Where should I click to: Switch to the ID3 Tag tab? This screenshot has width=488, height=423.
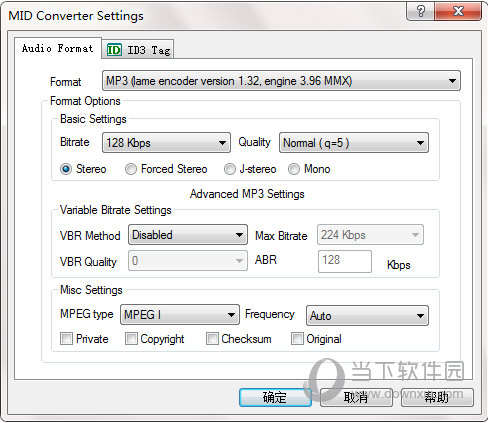[138, 50]
